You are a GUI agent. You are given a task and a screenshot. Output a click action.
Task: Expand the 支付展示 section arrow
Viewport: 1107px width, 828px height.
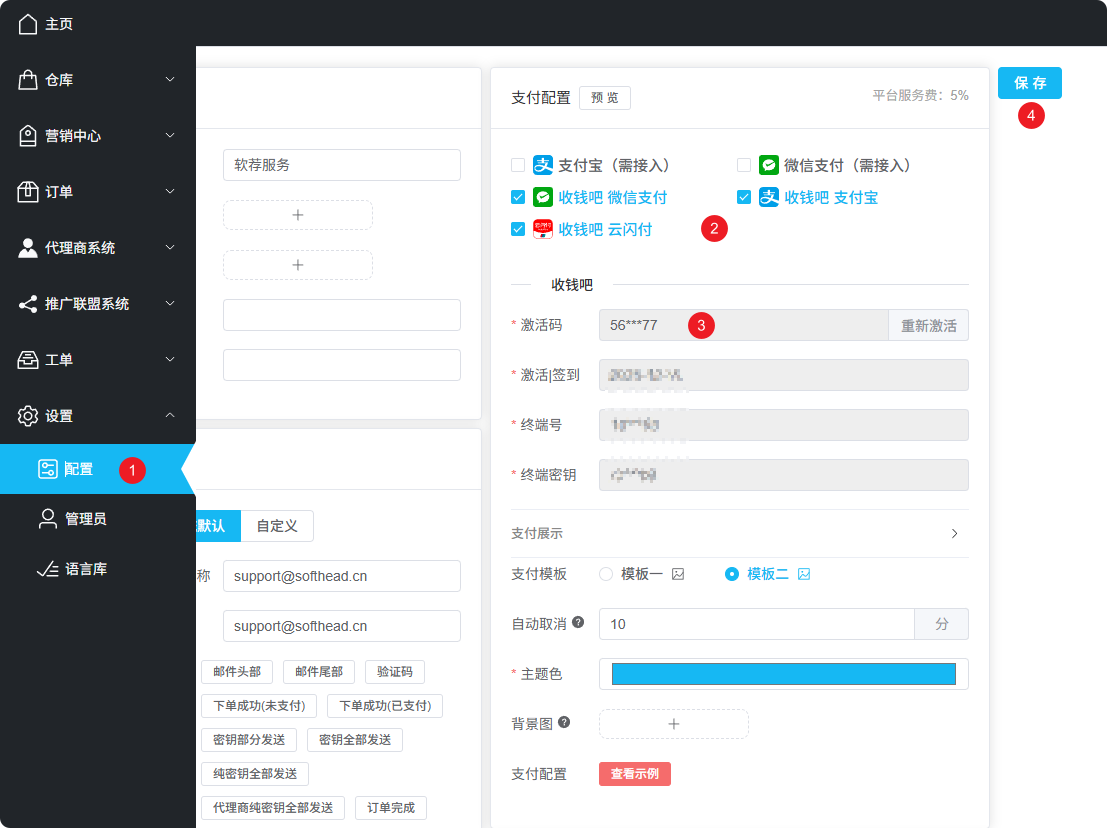point(954,534)
